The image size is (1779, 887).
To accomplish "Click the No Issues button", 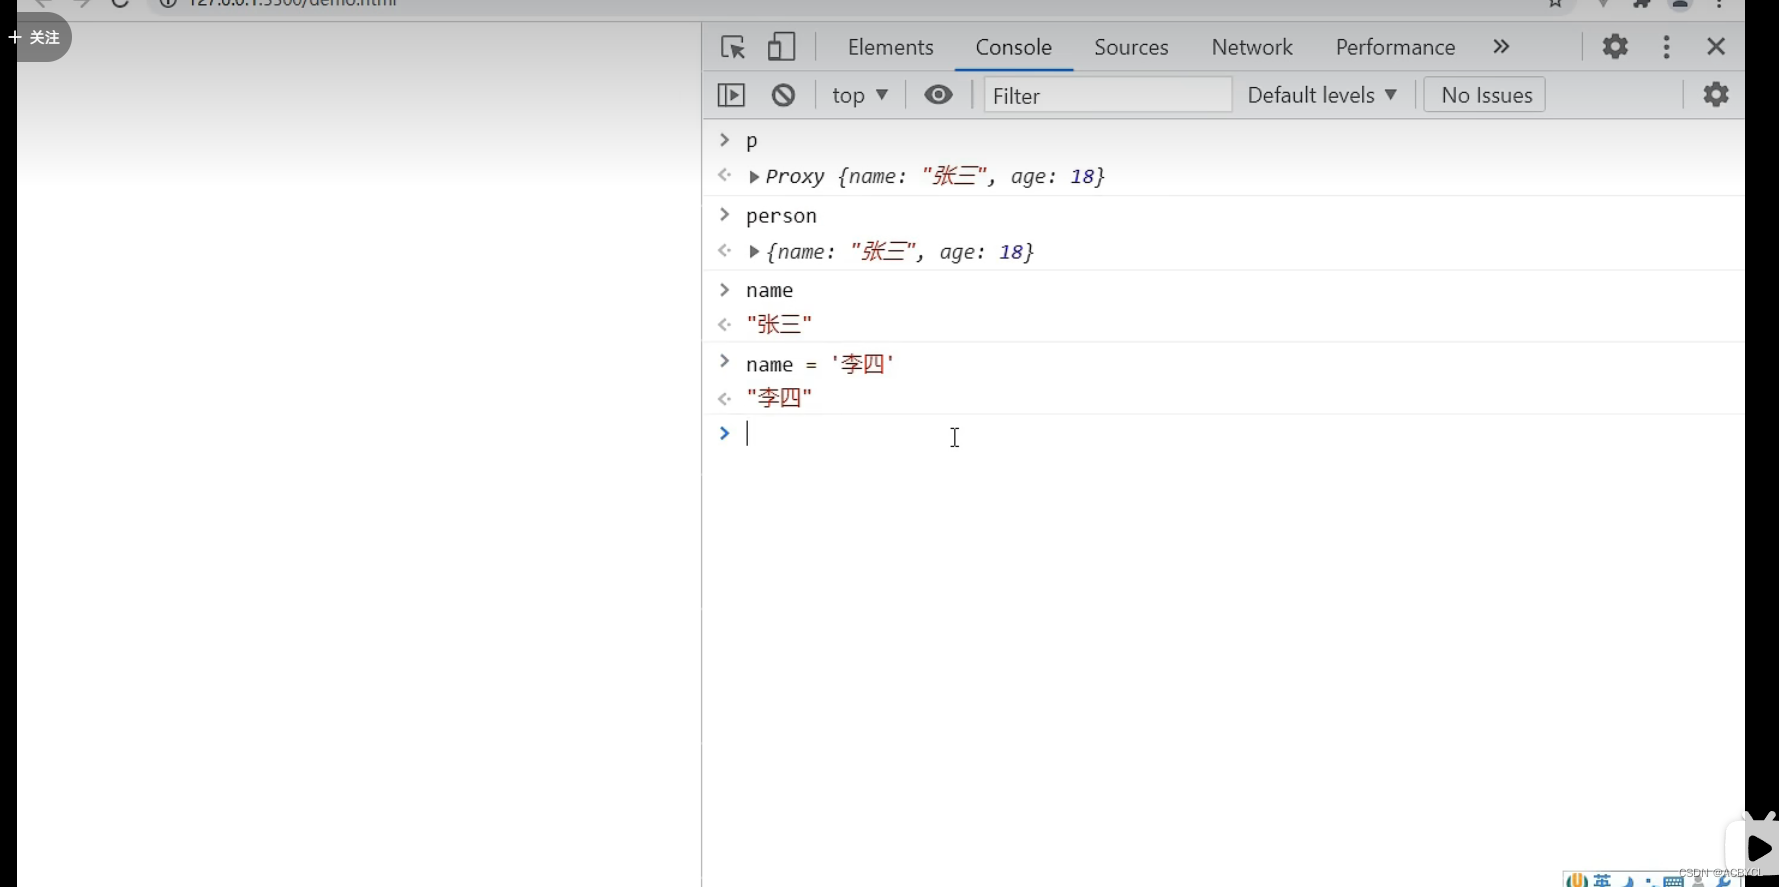I will point(1485,95).
